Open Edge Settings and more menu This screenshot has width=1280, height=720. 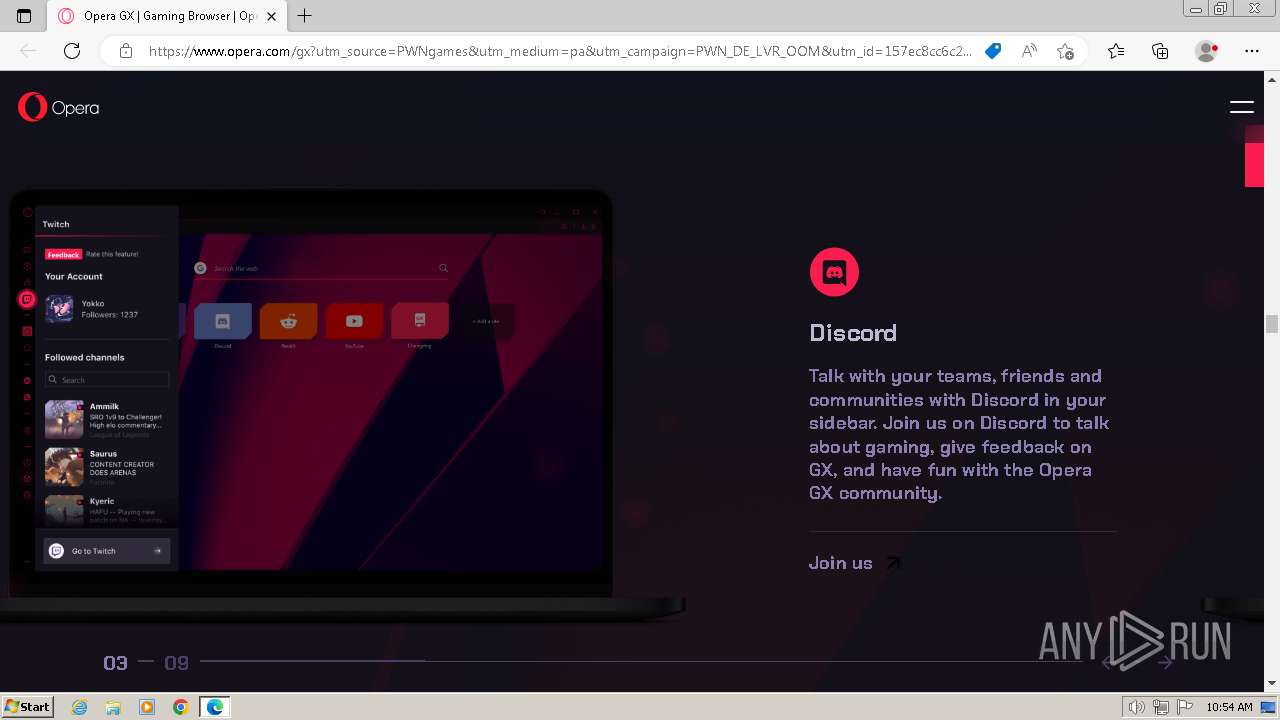[1252, 51]
